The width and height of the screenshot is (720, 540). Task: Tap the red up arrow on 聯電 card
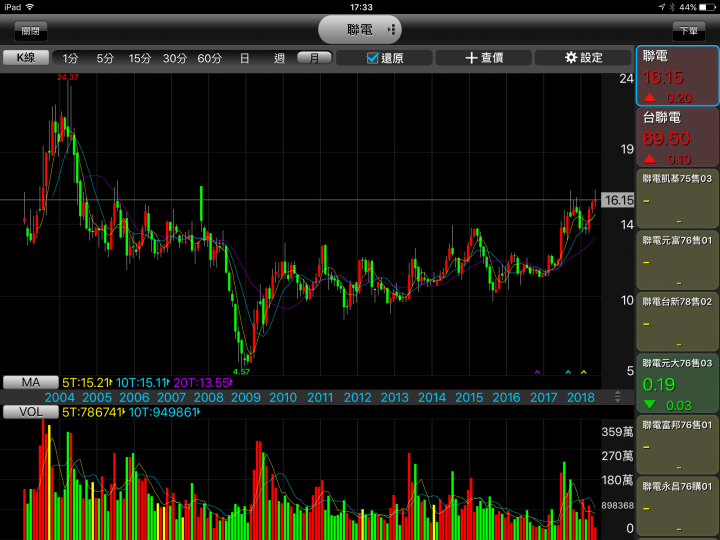(x=649, y=97)
